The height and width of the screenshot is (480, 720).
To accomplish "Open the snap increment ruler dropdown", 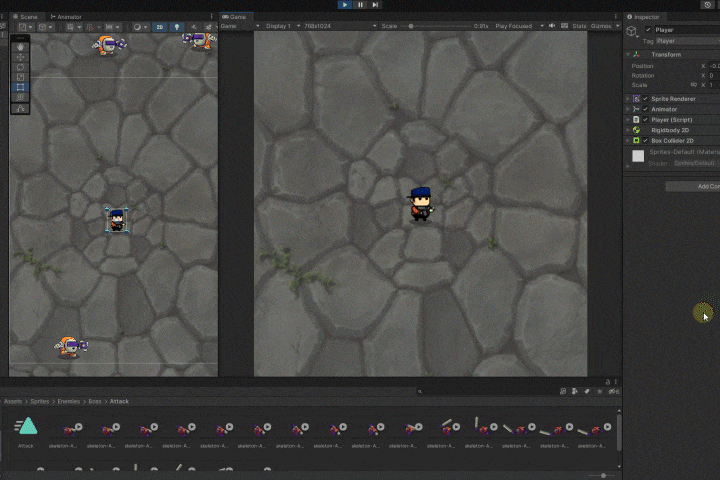I will pos(112,27).
